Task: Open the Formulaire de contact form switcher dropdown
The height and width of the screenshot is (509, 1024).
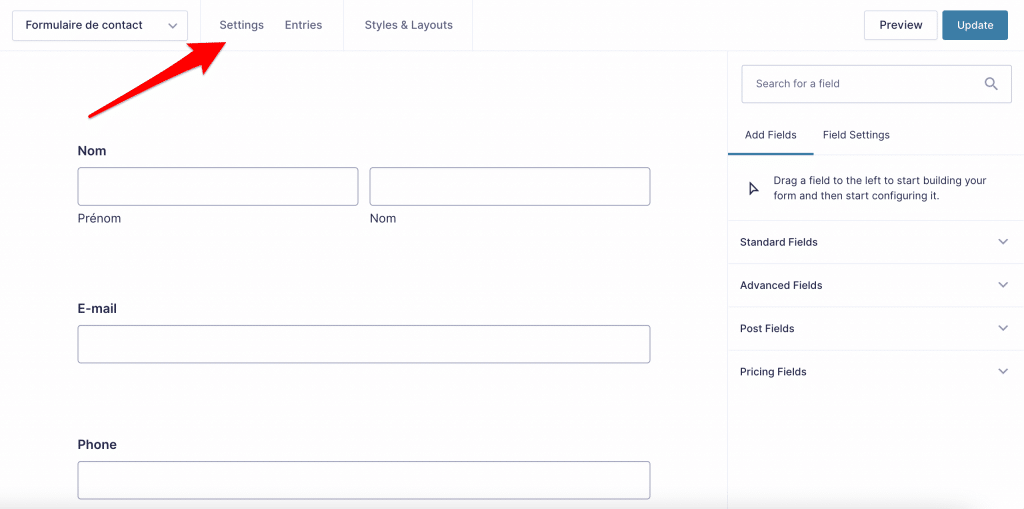Action: point(100,25)
